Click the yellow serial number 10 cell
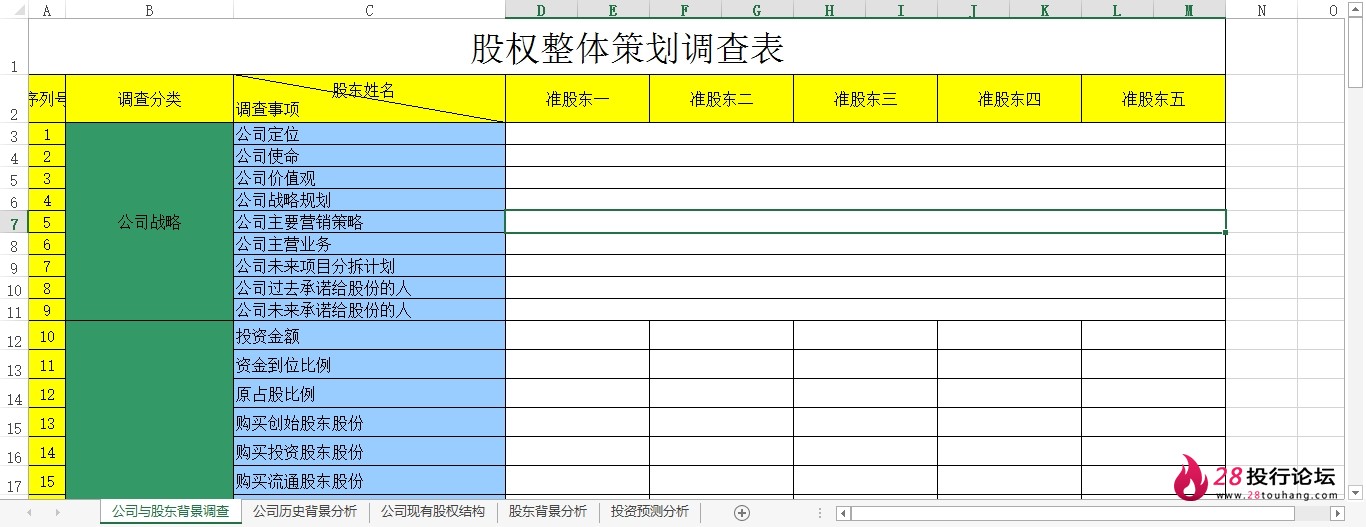The image size is (1366, 527). point(47,336)
